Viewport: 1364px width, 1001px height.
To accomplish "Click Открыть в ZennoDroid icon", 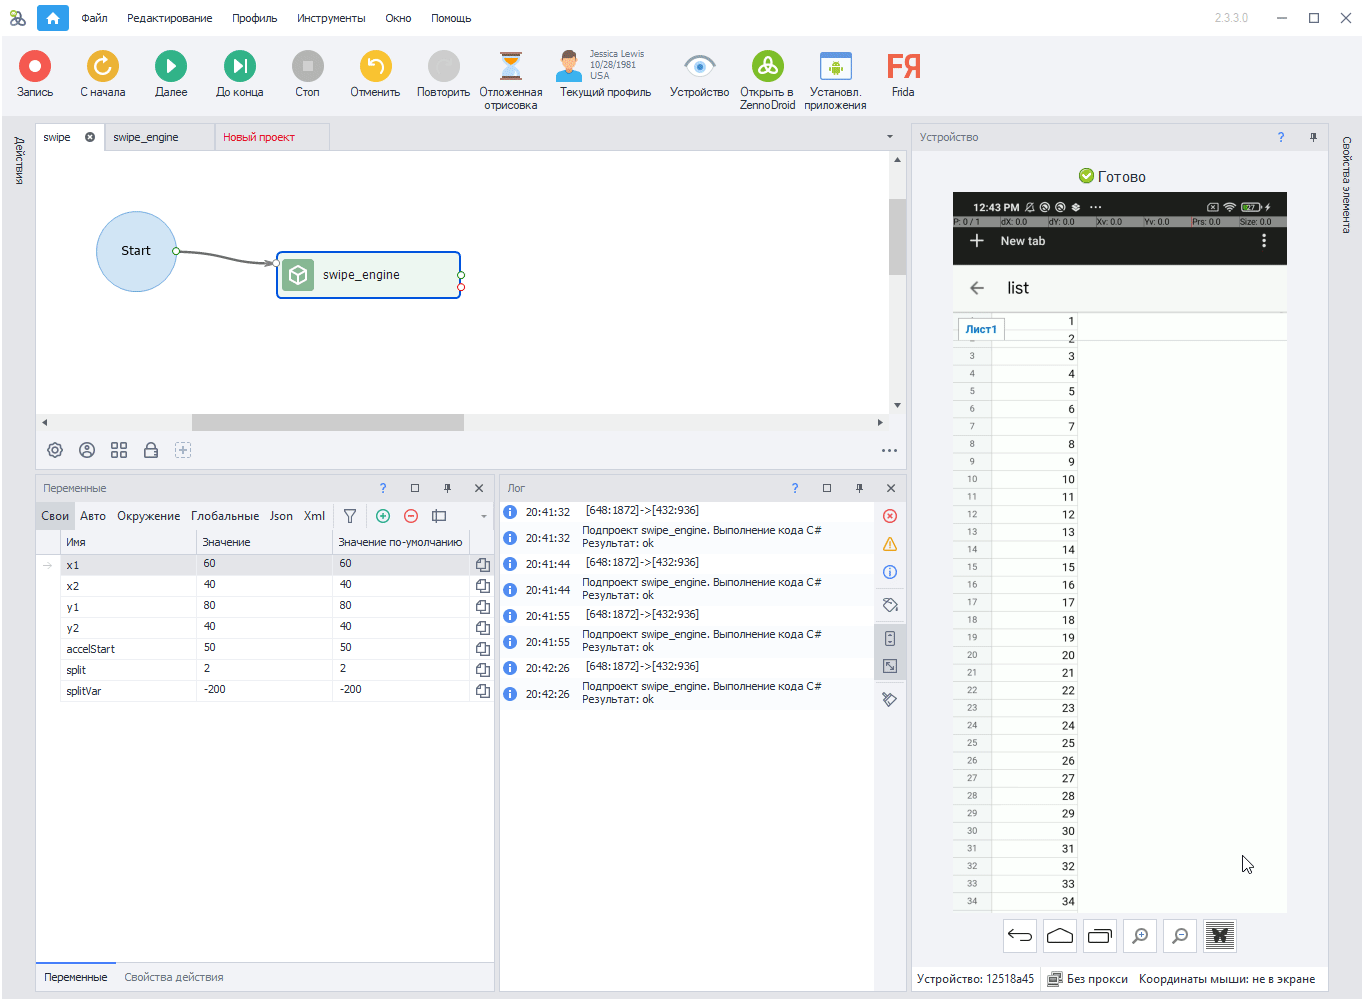I will pos(767,67).
